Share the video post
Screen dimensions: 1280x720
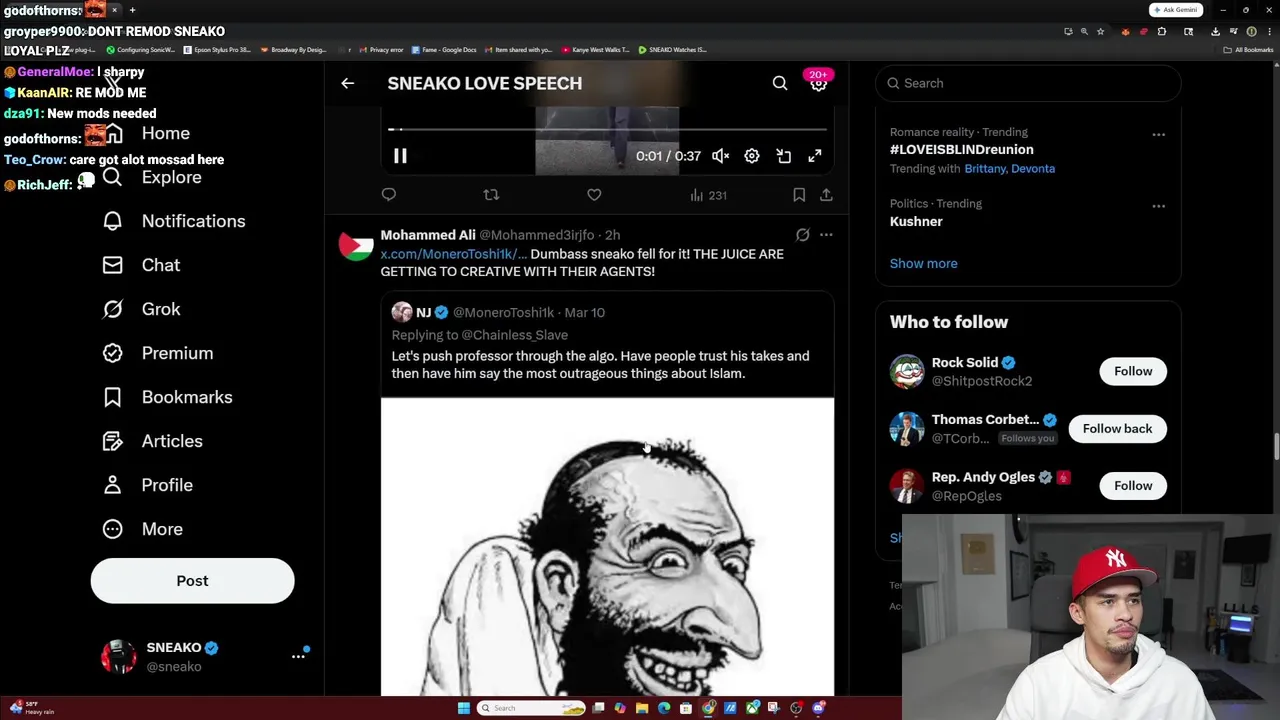pos(826,195)
